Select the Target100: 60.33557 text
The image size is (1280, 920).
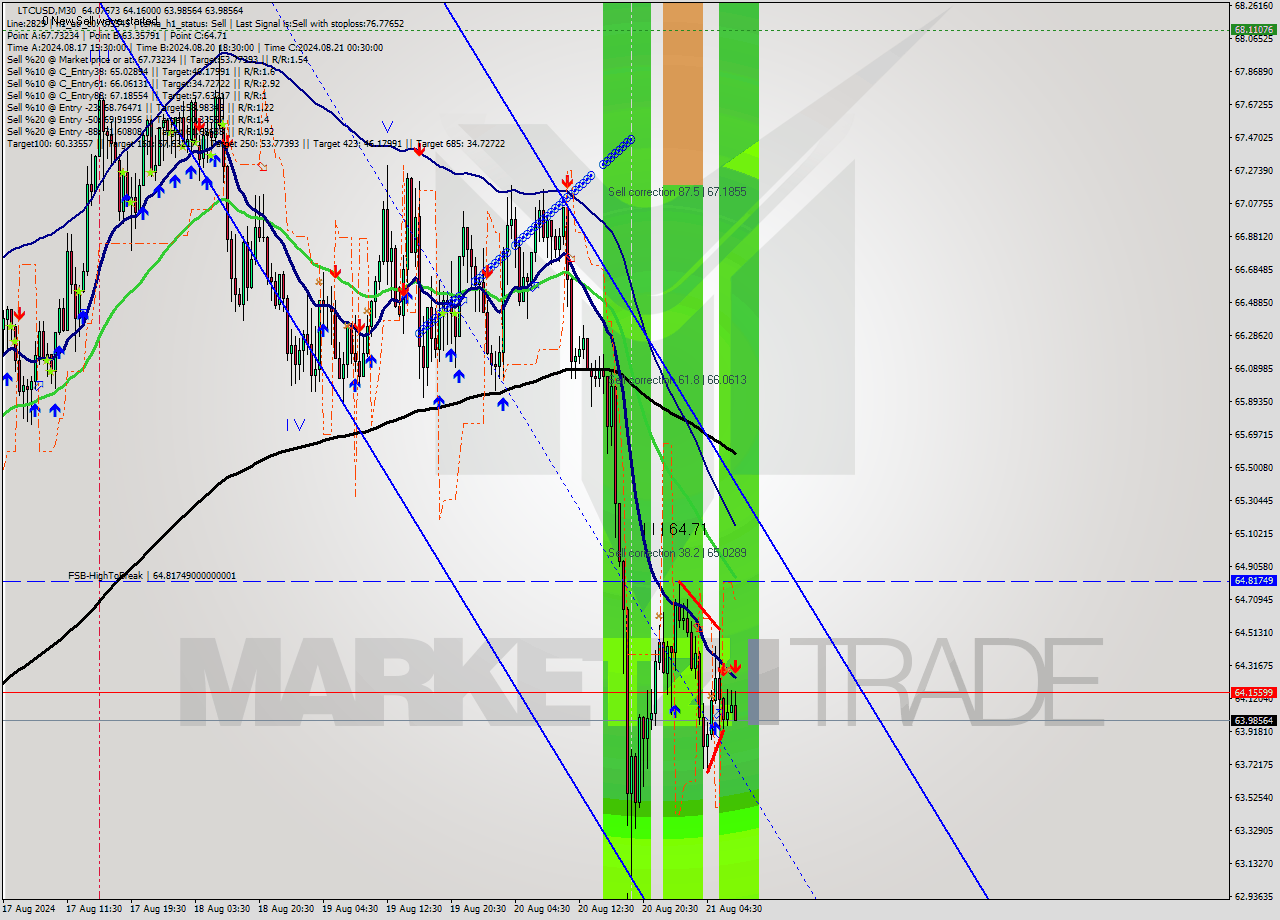[x=50, y=143]
